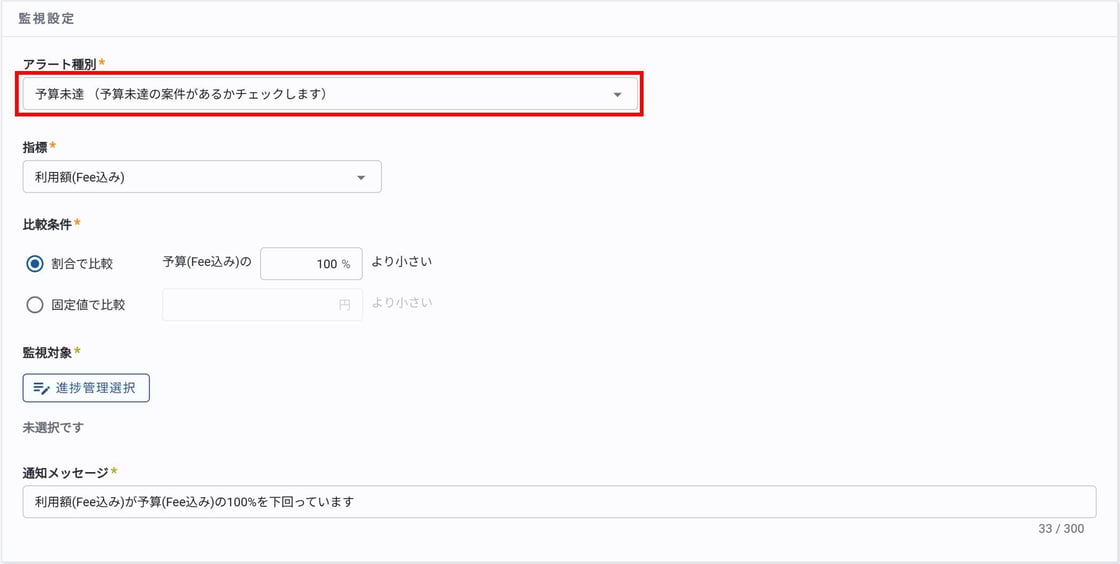
Task: Click the 通知メッセージ field label
Action: [x=65, y=472]
